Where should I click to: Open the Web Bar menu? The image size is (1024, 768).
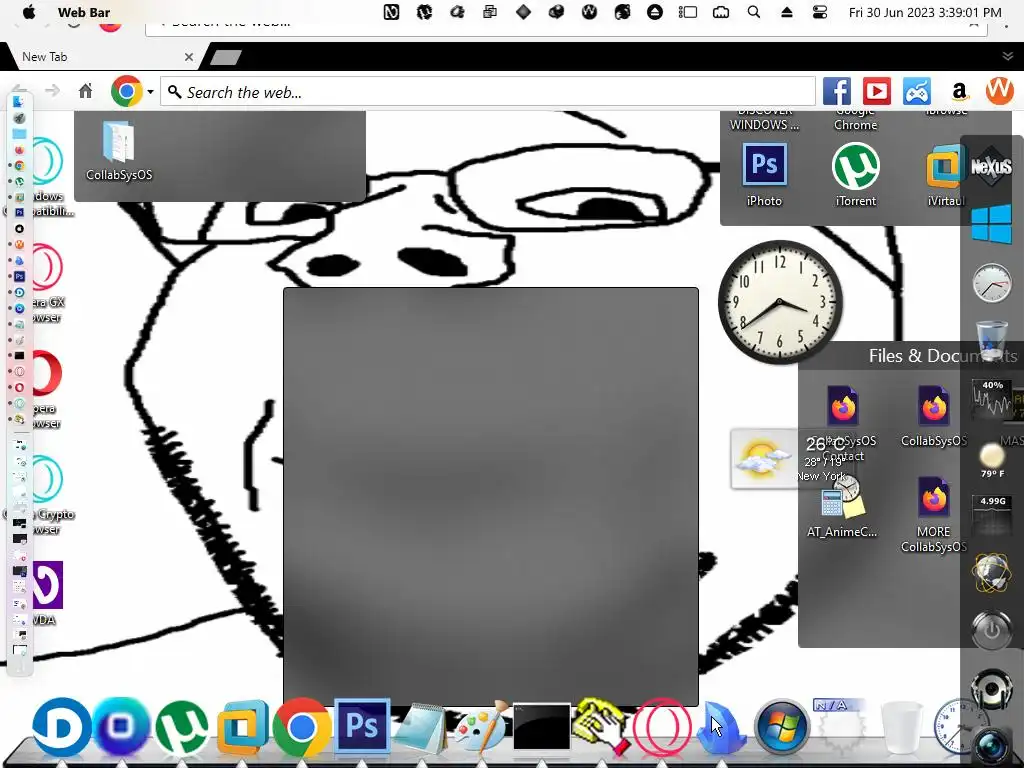point(84,12)
